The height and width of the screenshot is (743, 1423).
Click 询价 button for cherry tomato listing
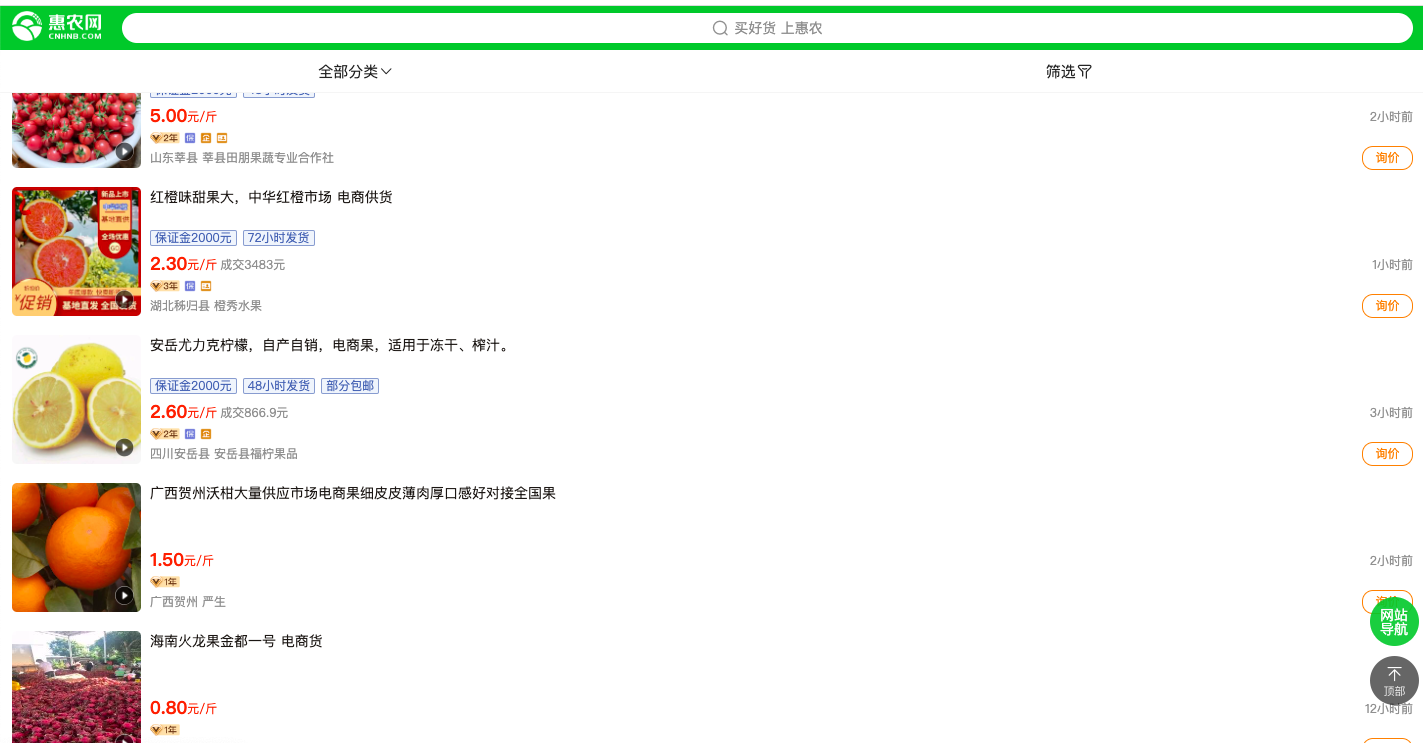[1386, 158]
